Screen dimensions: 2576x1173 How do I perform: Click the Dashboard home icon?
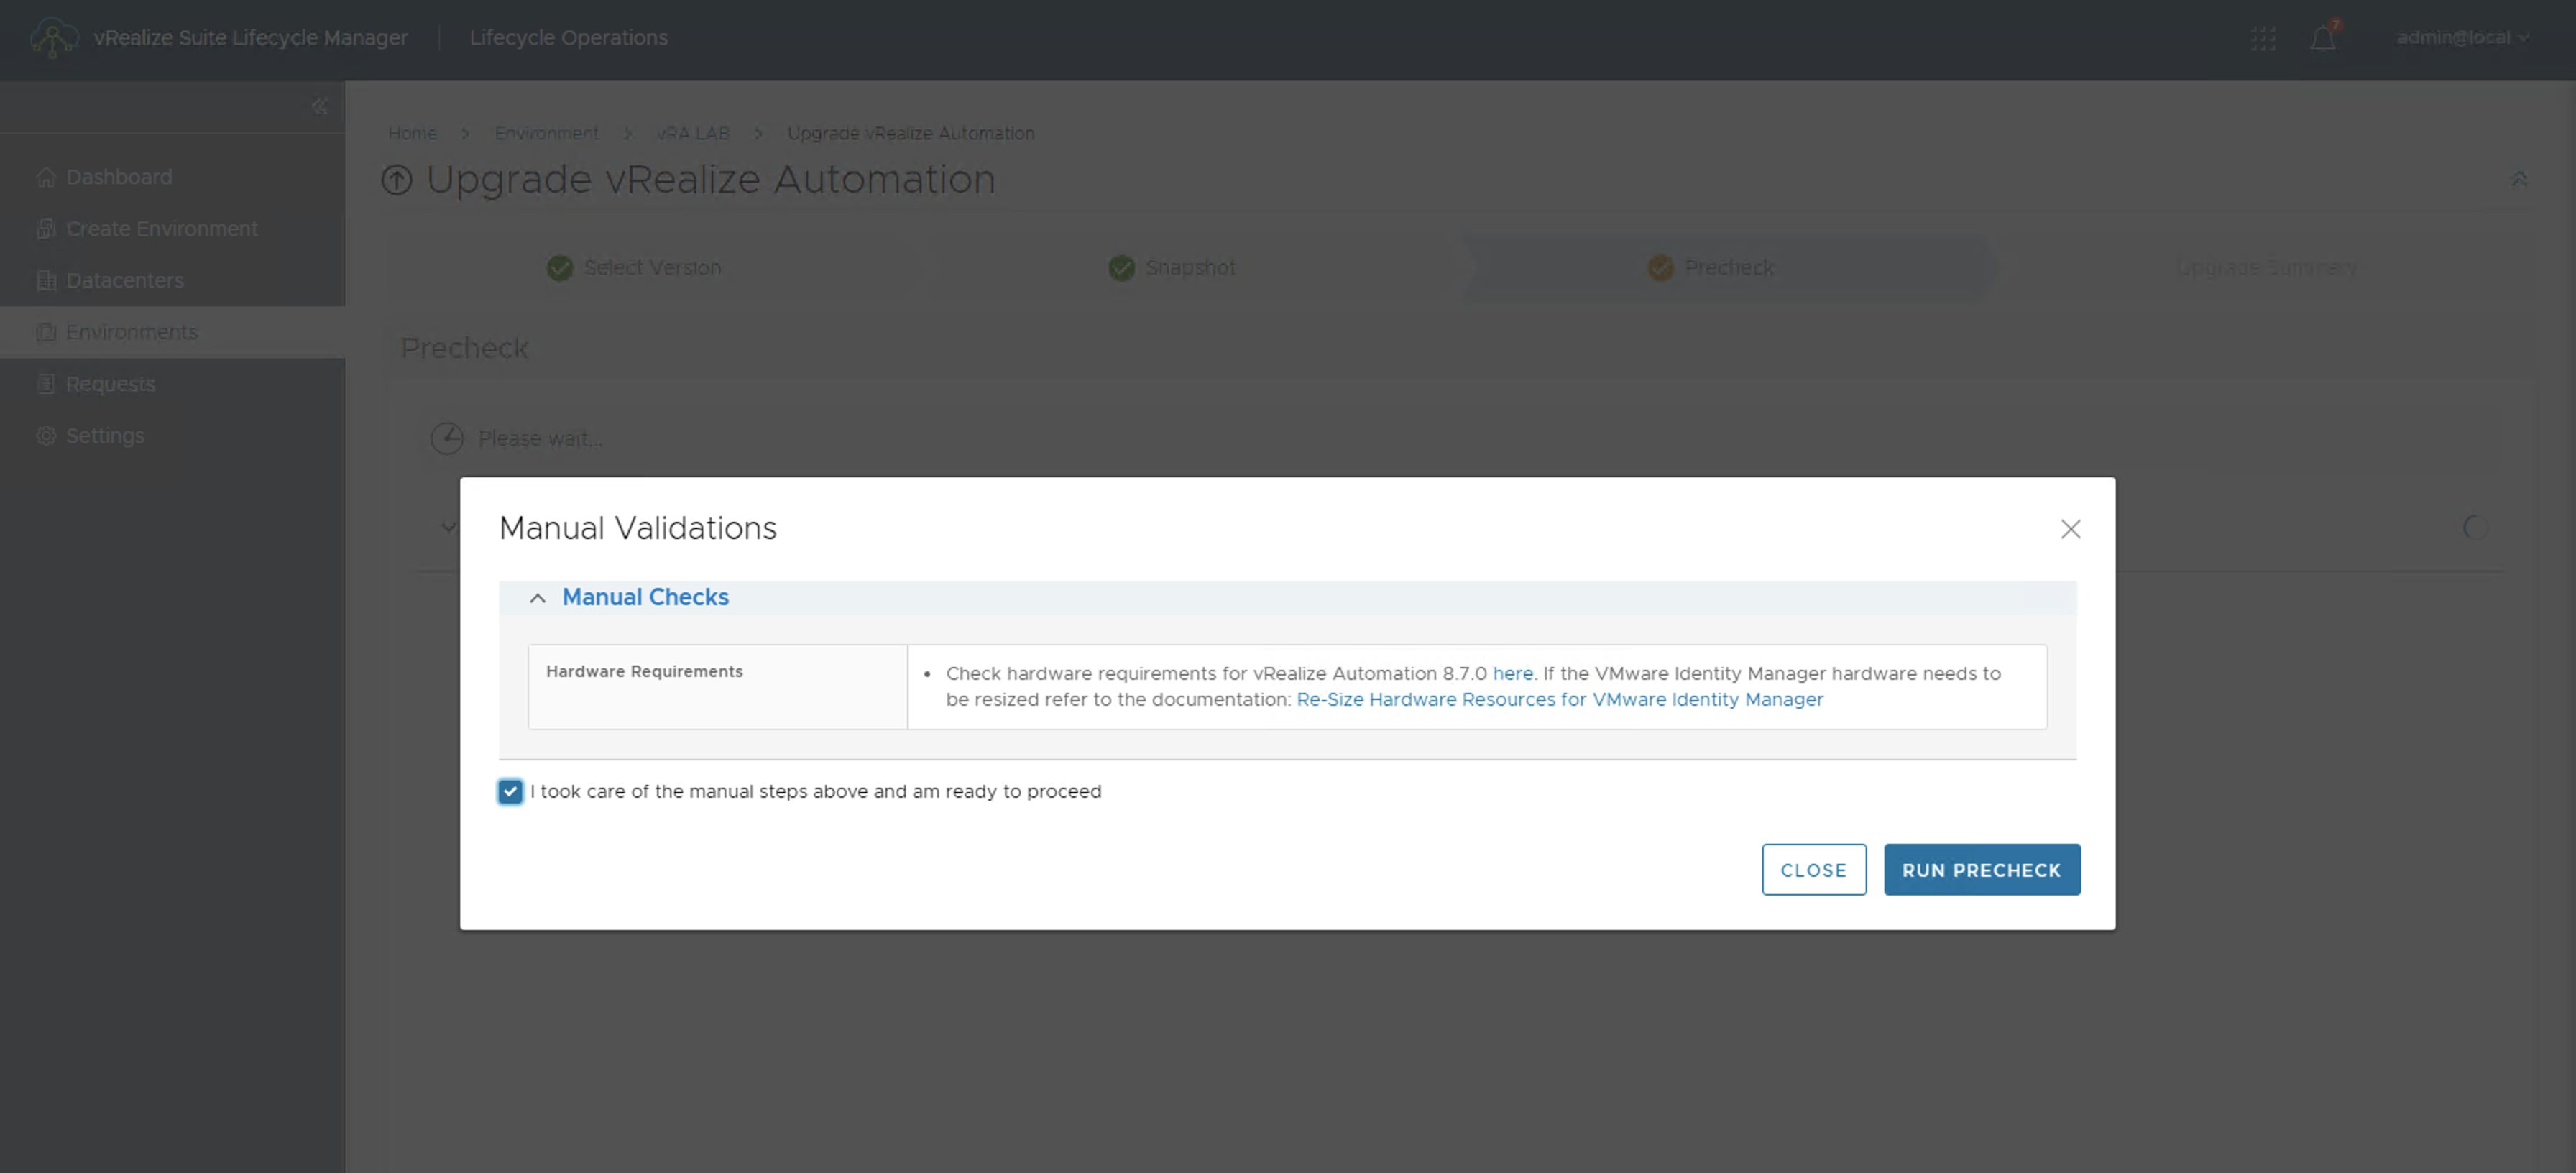coord(46,177)
